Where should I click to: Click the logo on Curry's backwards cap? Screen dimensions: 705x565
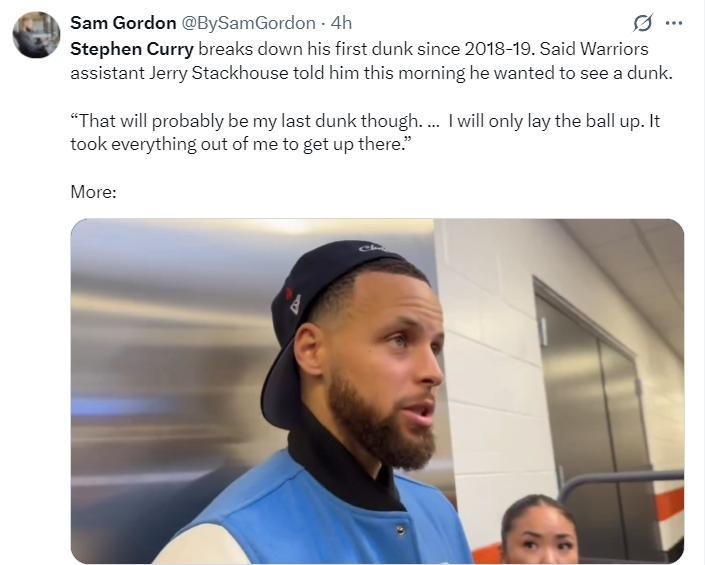pyautogui.click(x=295, y=303)
